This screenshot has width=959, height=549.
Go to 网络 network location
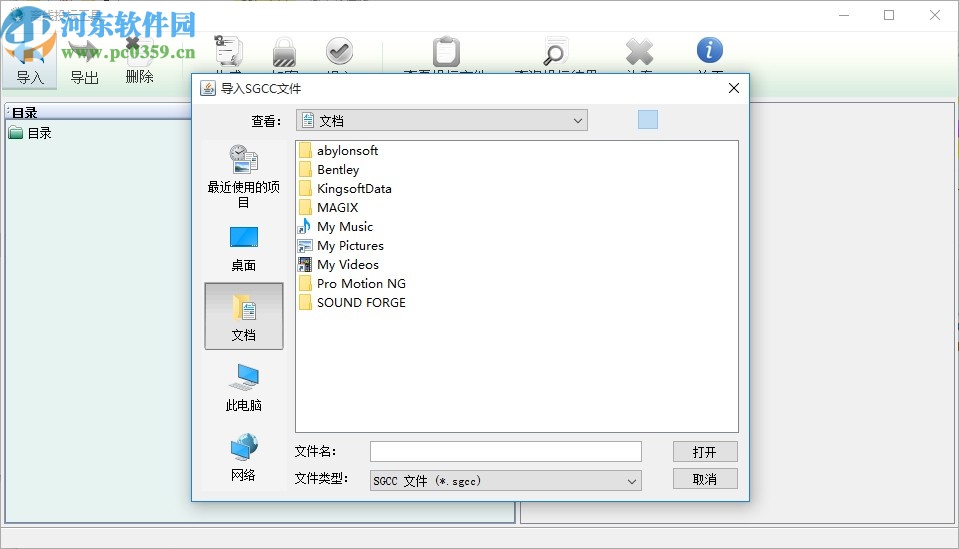pyautogui.click(x=243, y=457)
